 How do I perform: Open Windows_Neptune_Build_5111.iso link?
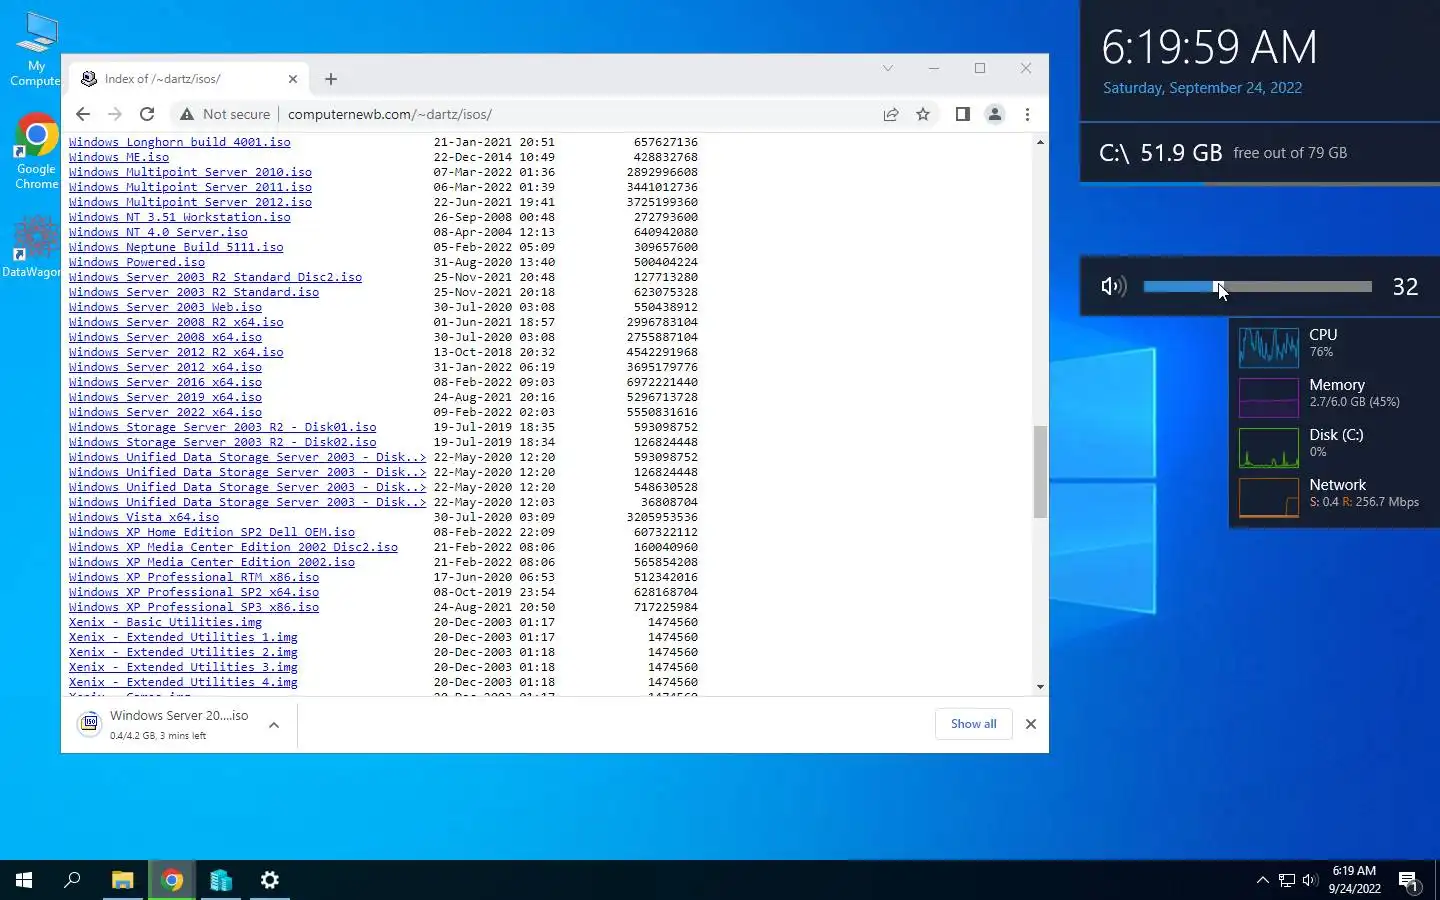click(176, 247)
